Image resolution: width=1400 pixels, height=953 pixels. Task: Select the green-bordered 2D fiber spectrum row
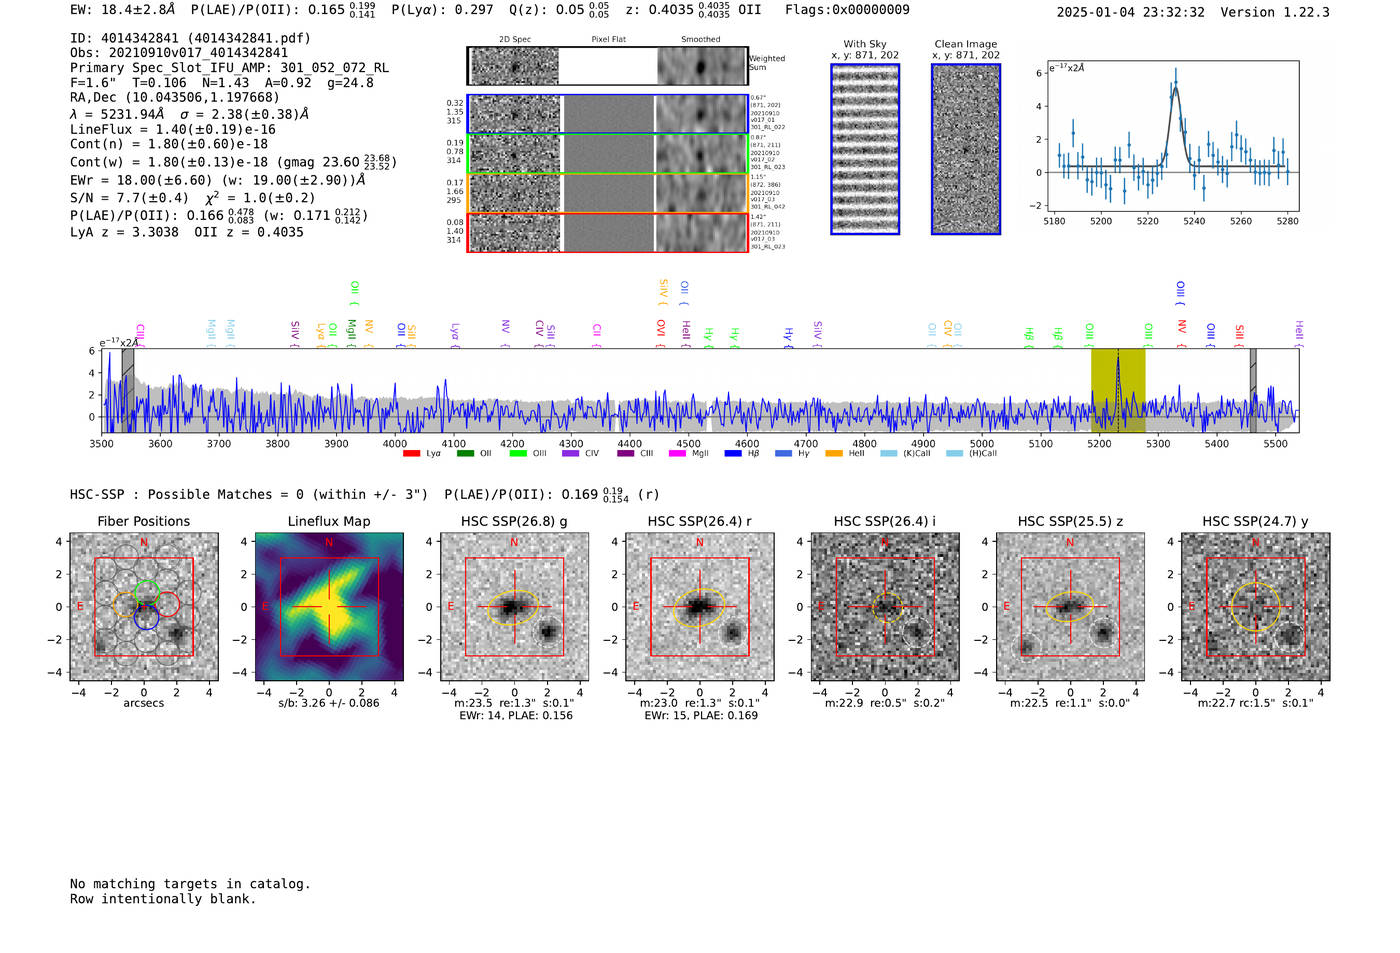[x=608, y=154]
